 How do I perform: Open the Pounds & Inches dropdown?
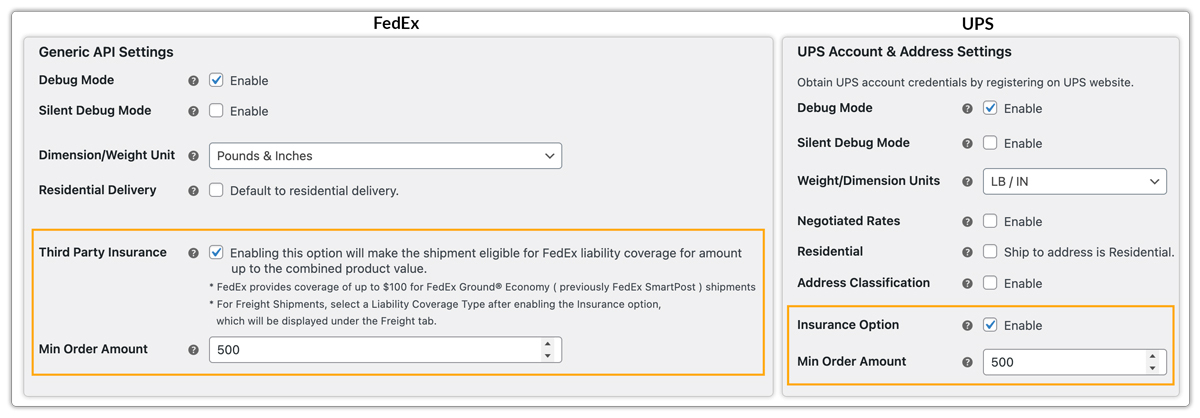tap(385, 156)
